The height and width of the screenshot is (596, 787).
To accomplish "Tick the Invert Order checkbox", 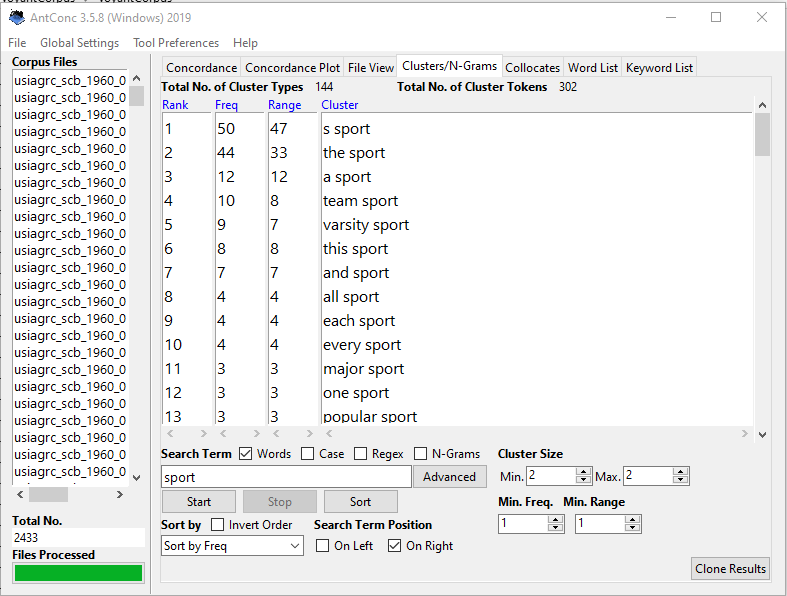I will click(218, 525).
